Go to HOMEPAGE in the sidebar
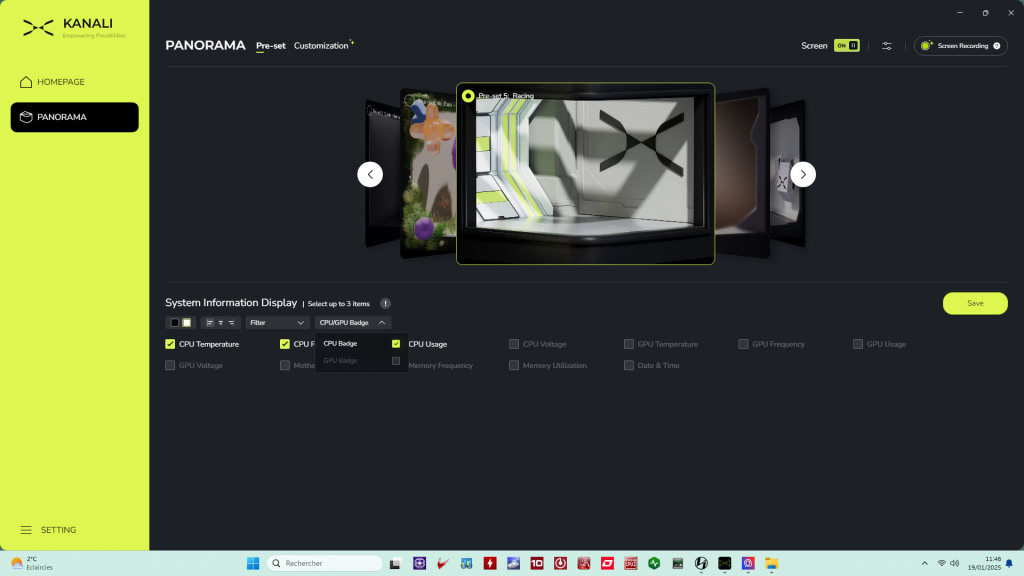 [x=61, y=82]
